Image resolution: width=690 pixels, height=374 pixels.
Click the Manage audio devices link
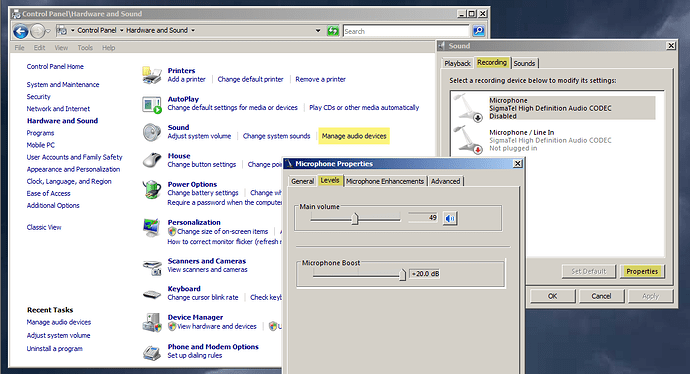click(x=354, y=136)
